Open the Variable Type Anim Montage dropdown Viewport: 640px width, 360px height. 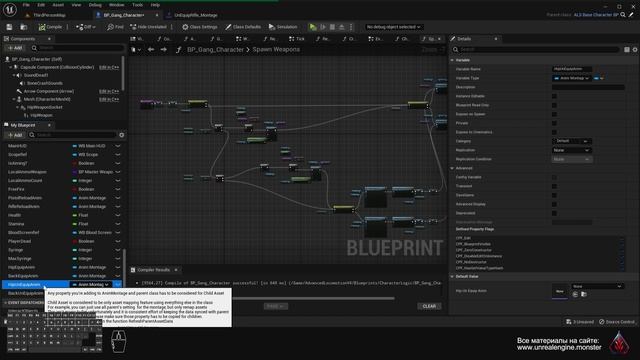point(571,78)
